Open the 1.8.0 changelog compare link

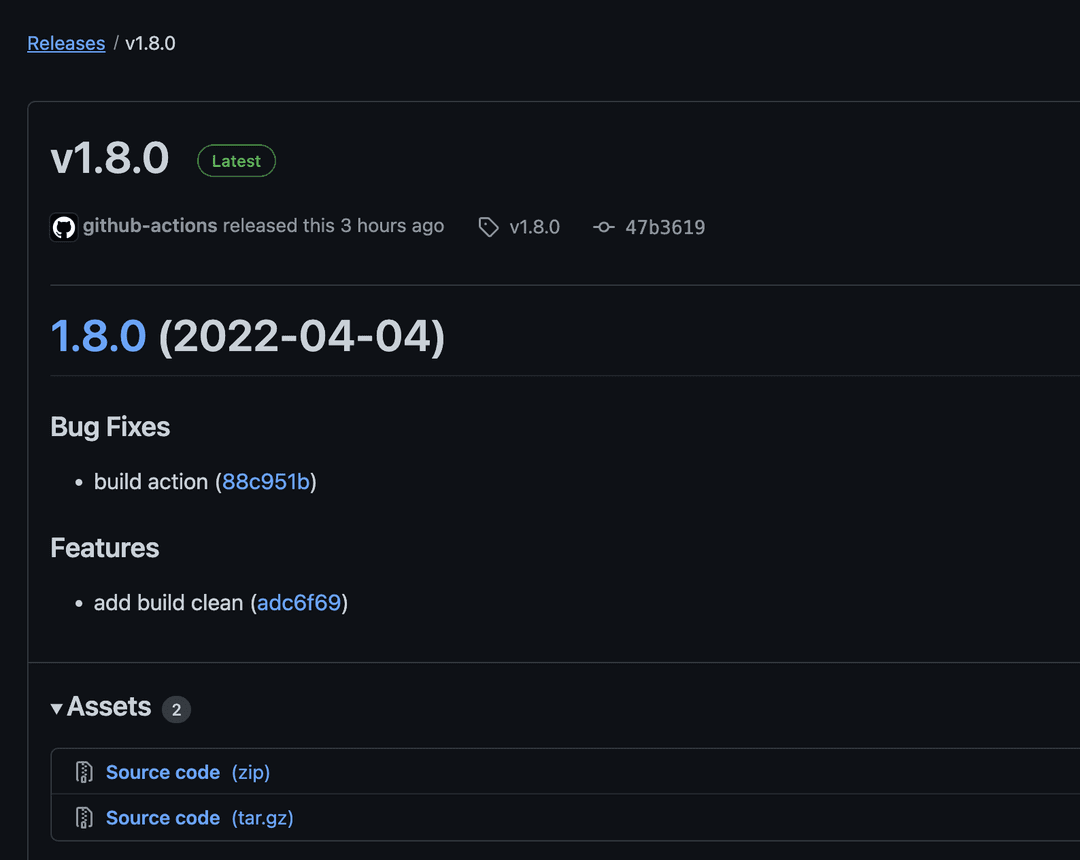tap(98, 336)
